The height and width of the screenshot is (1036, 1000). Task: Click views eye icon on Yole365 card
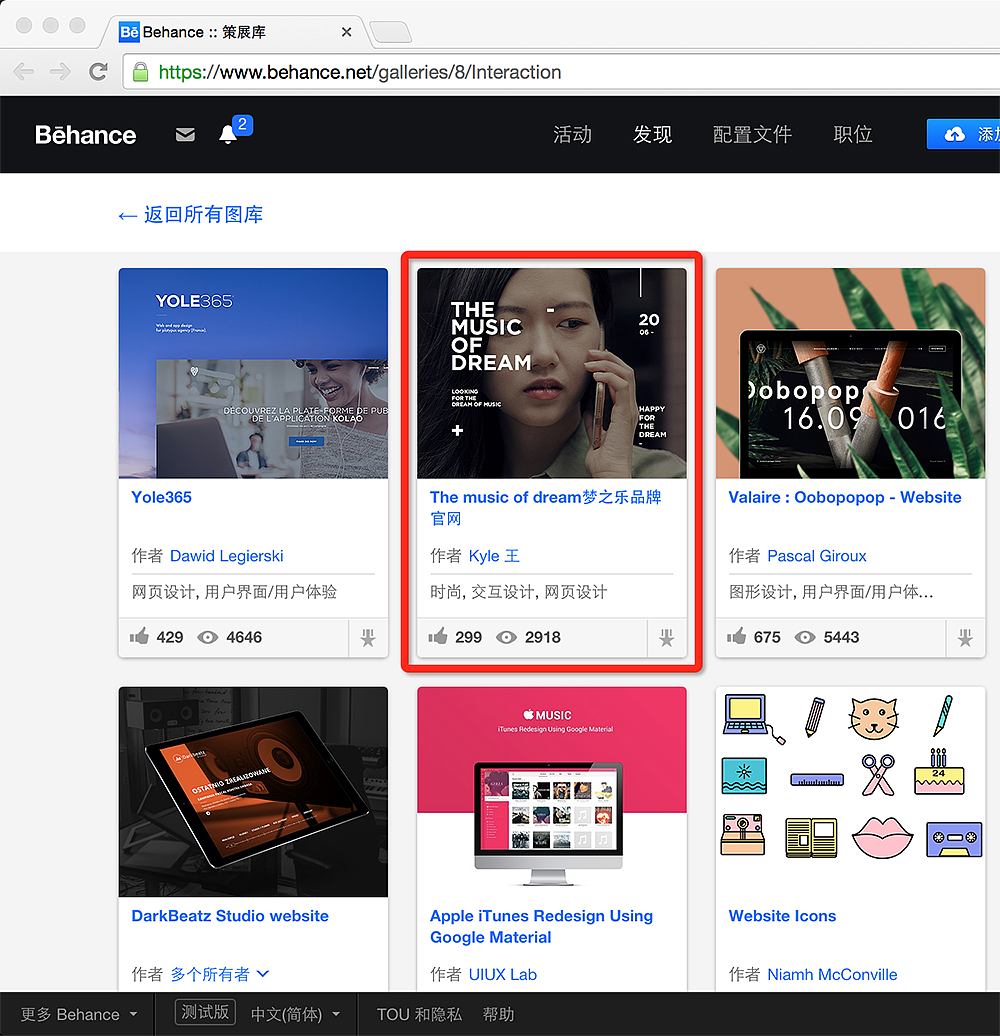coord(207,637)
